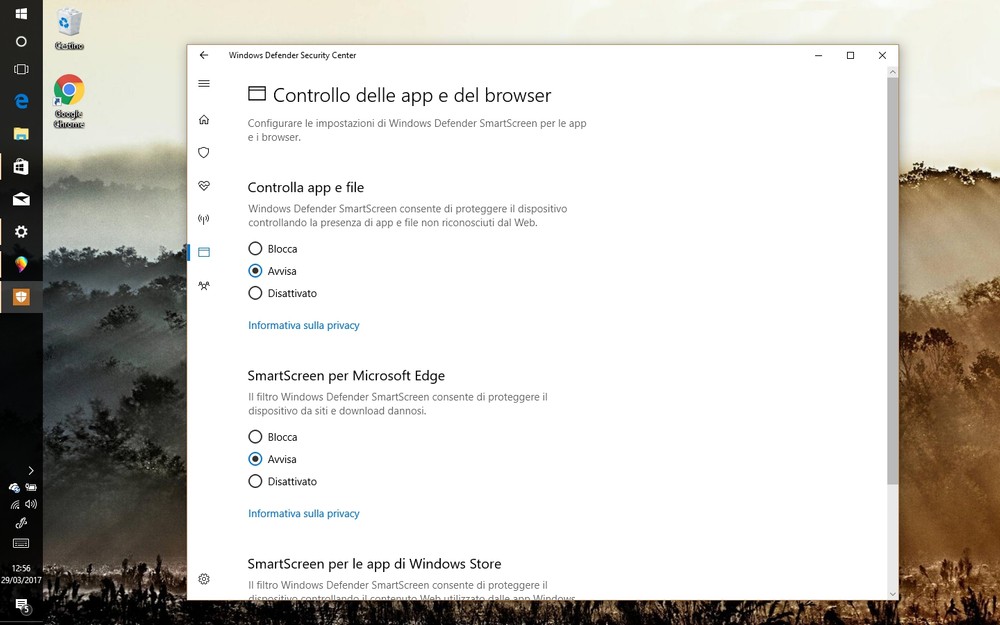Screen dimensions: 1000x625
Task: Check battery status in the system tray
Action: click(31, 487)
